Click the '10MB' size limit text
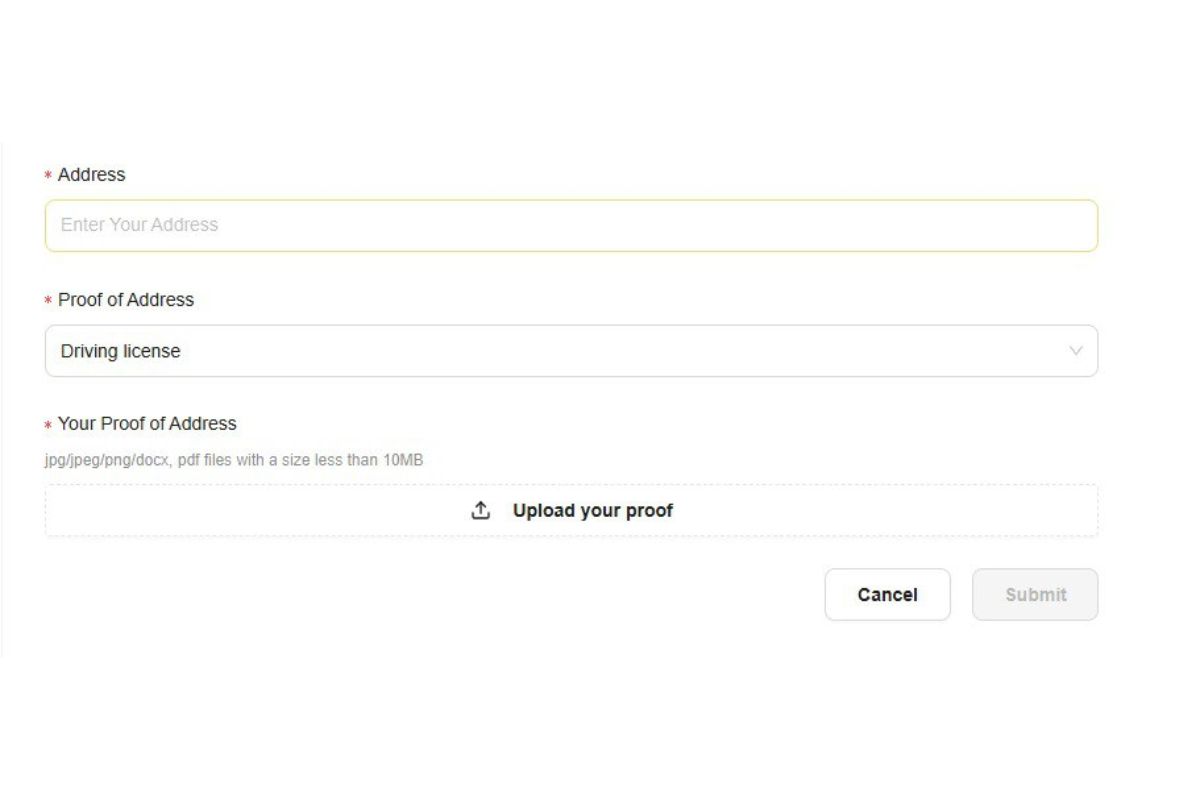This screenshot has width=1200, height=800. point(403,461)
